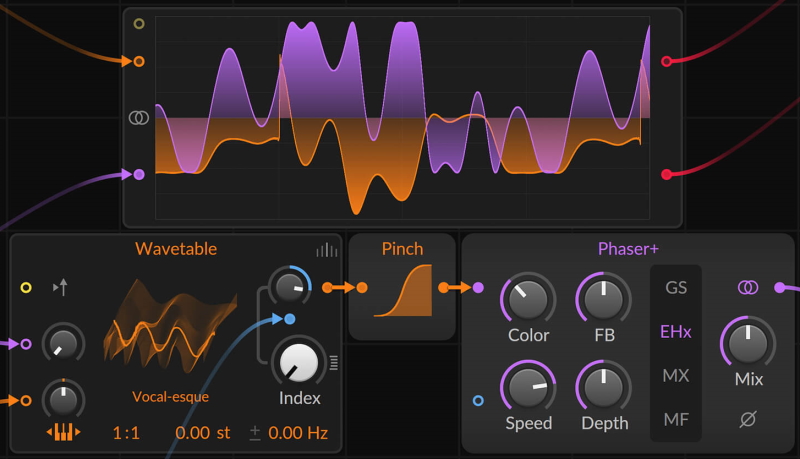Toggle the Wavetable keyboard tracking icon
The image size is (800, 459).
[63, 432]
